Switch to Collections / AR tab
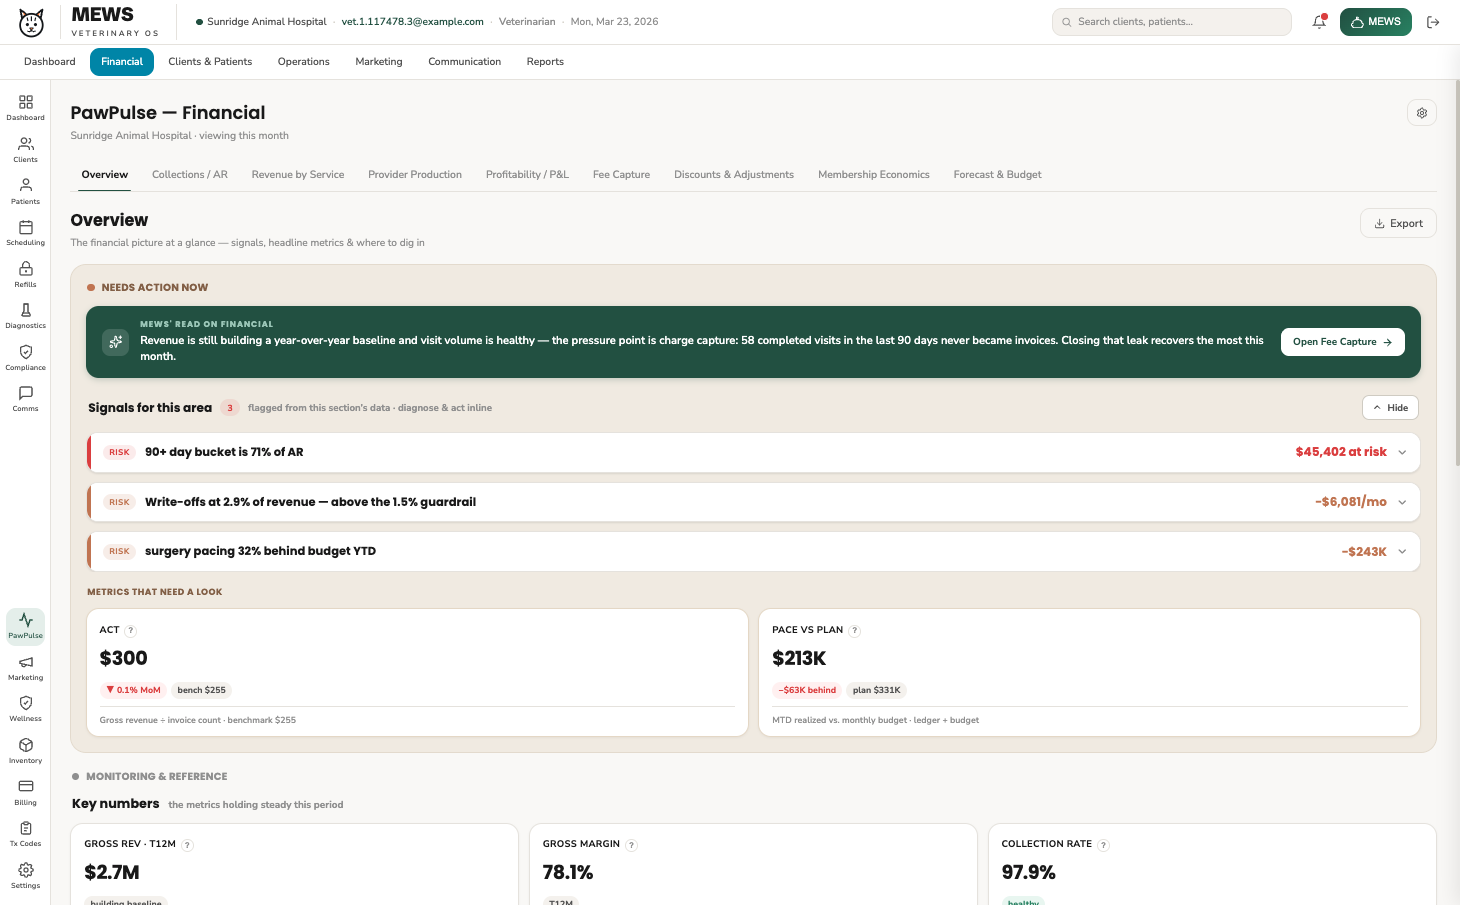 tap(190, 175)
